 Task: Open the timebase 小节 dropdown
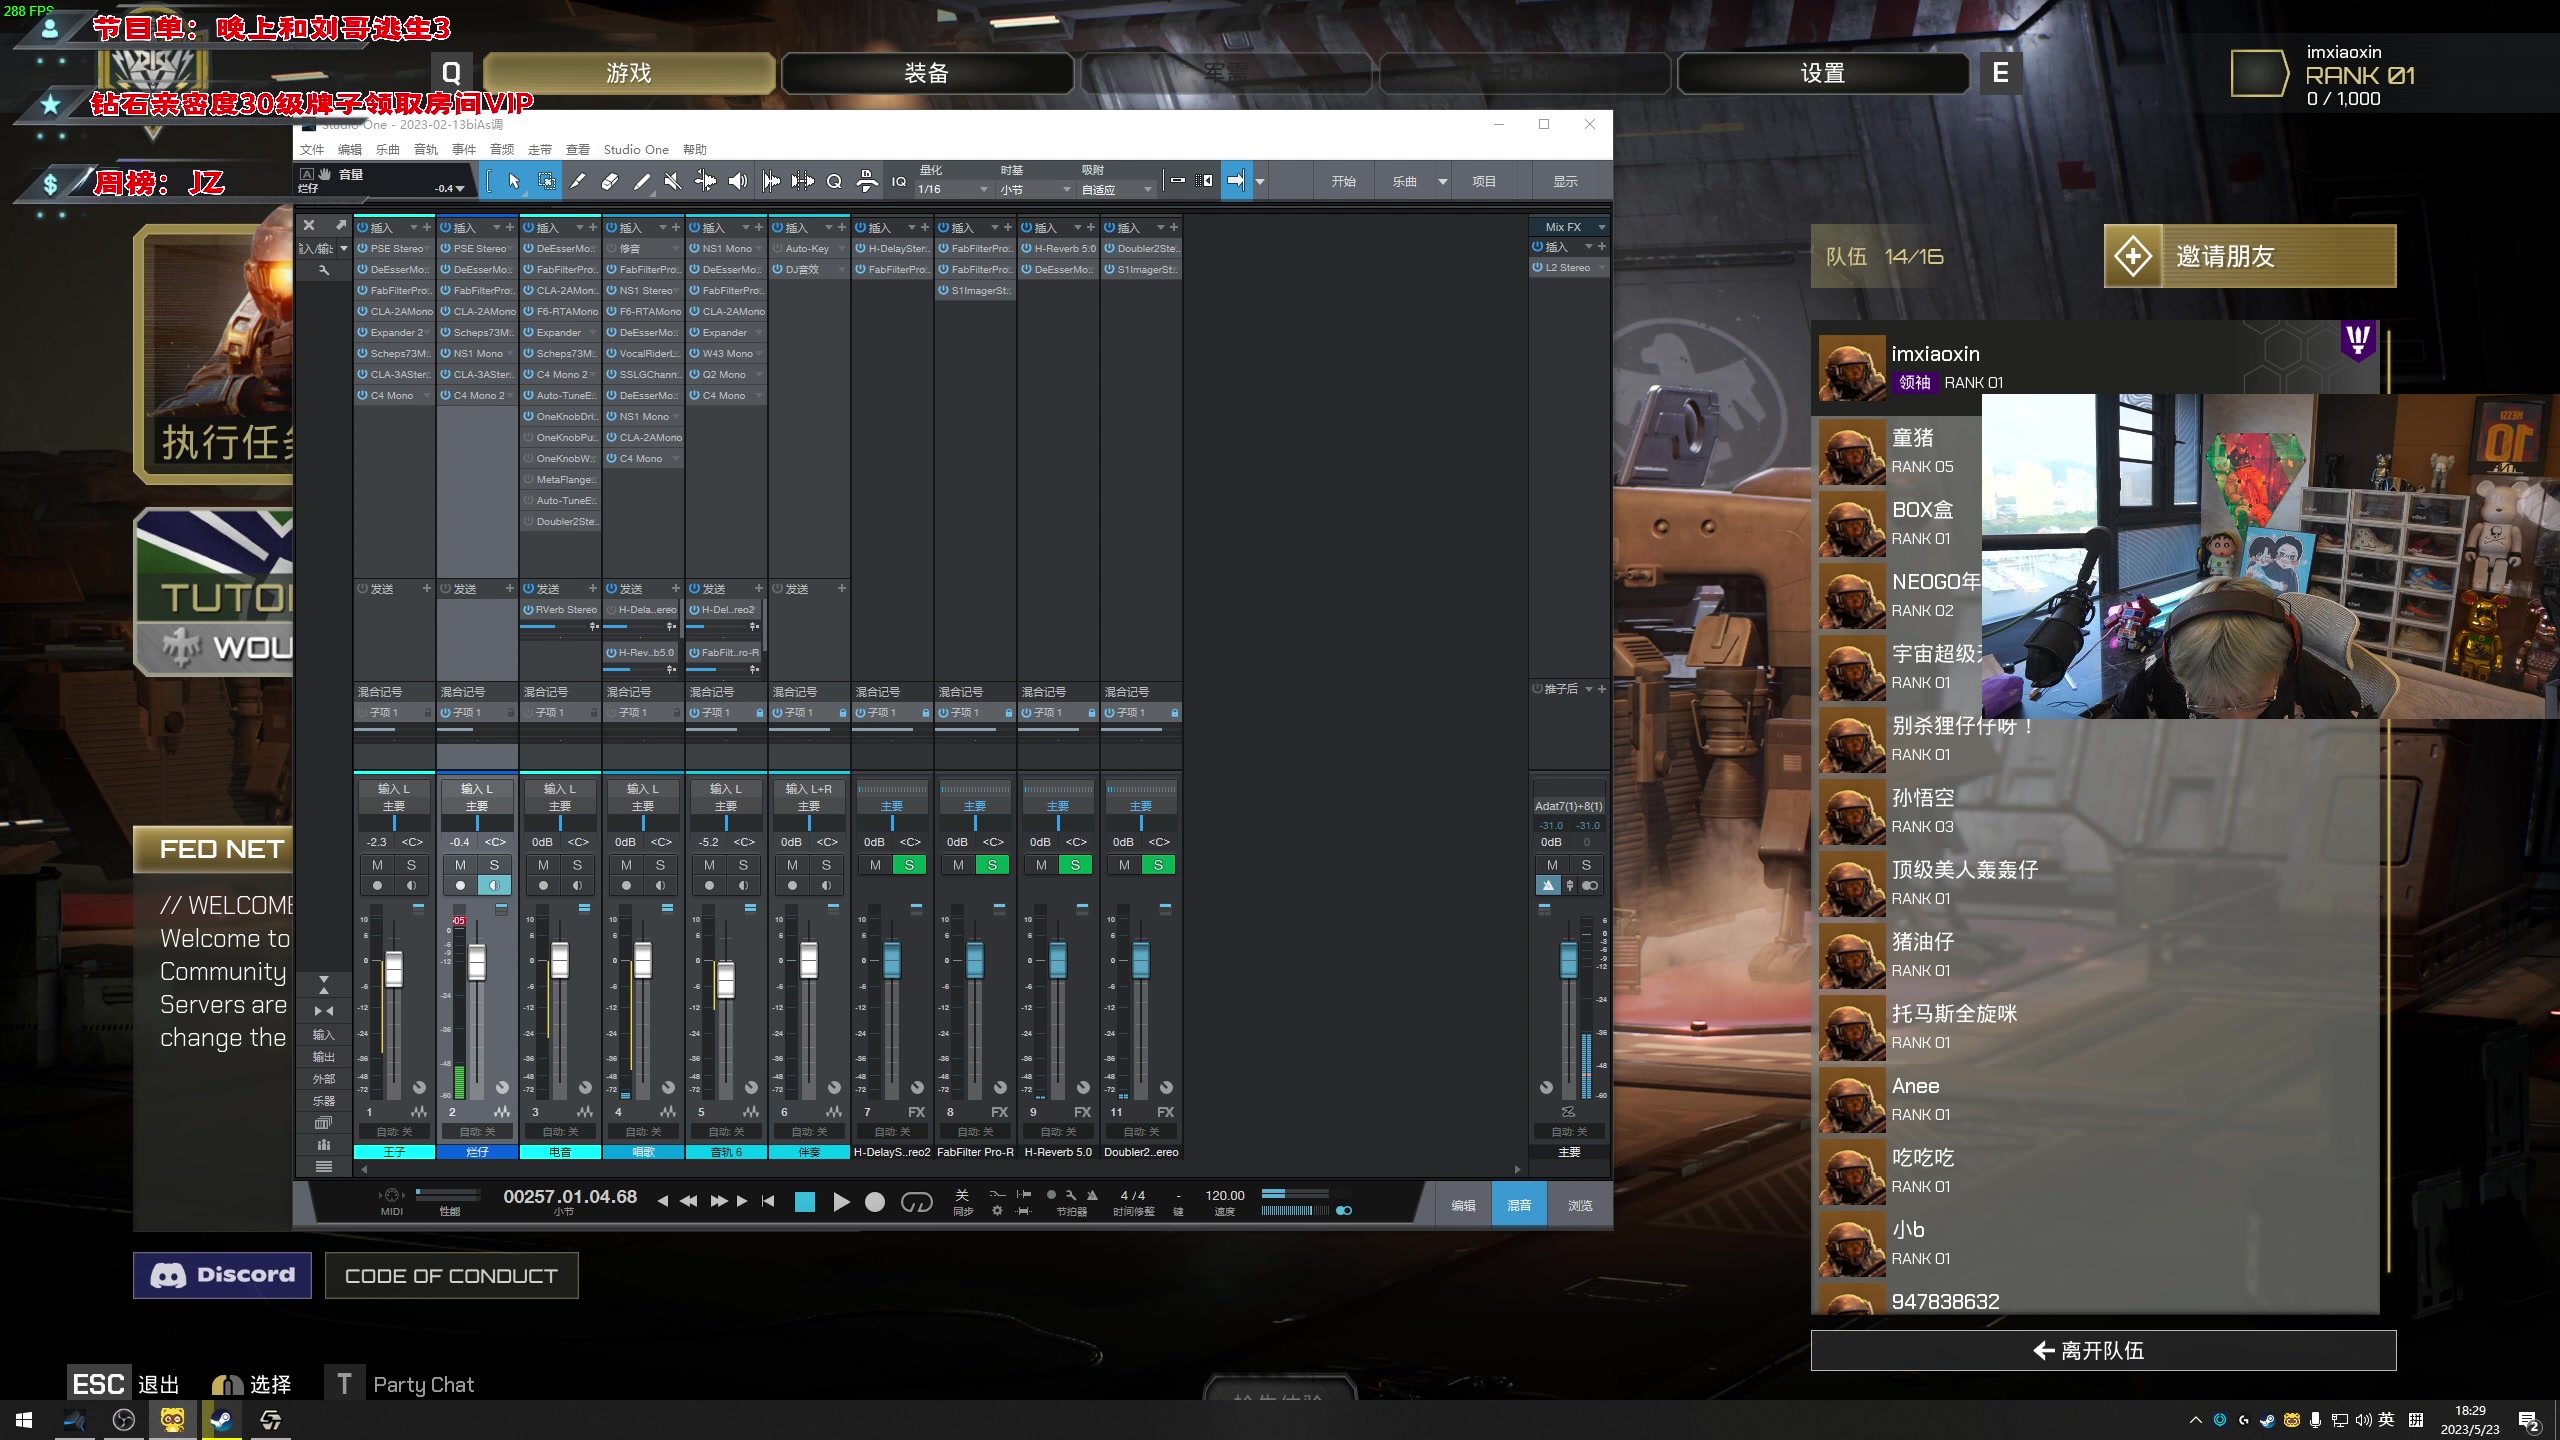(x=1036, y=189)
